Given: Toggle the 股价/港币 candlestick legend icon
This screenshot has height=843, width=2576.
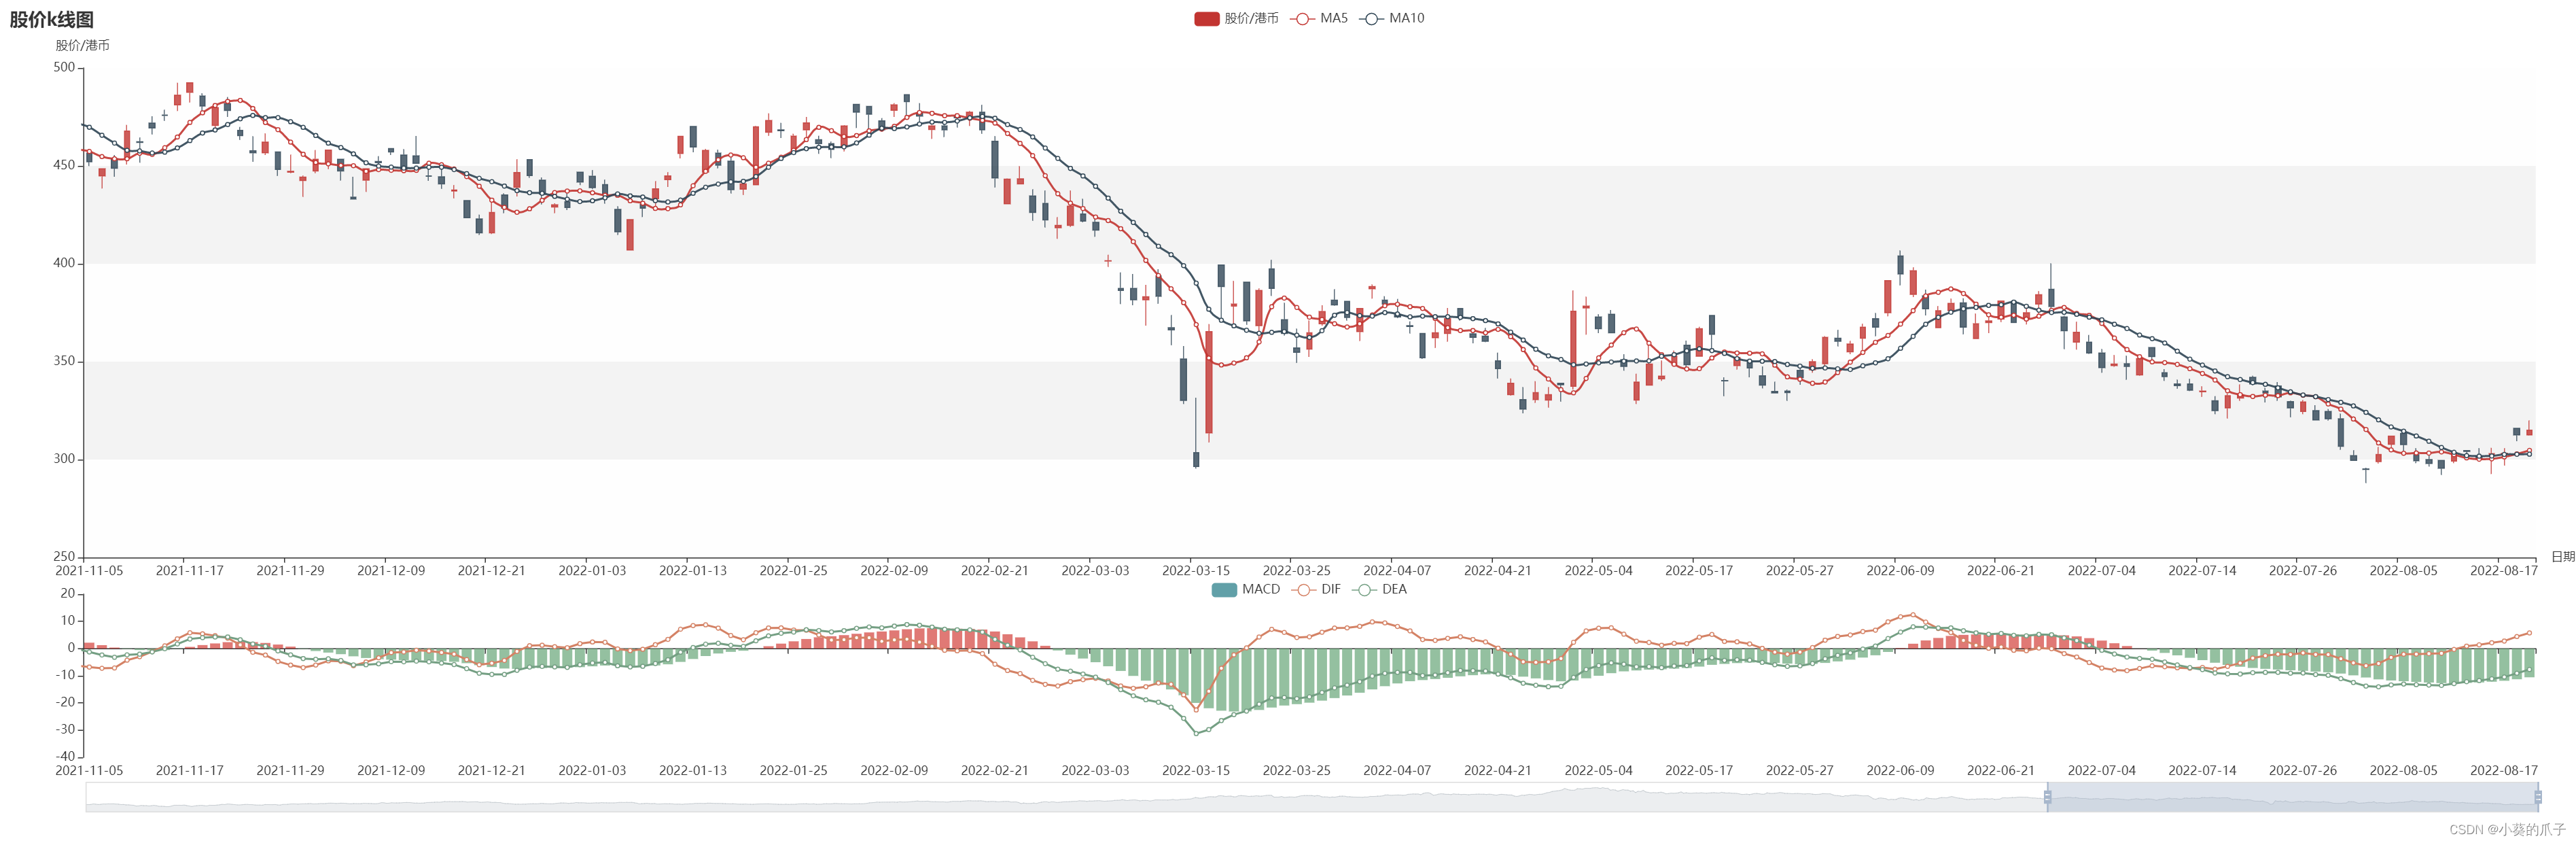Looking at the screenshot, I should (1206, 18).
